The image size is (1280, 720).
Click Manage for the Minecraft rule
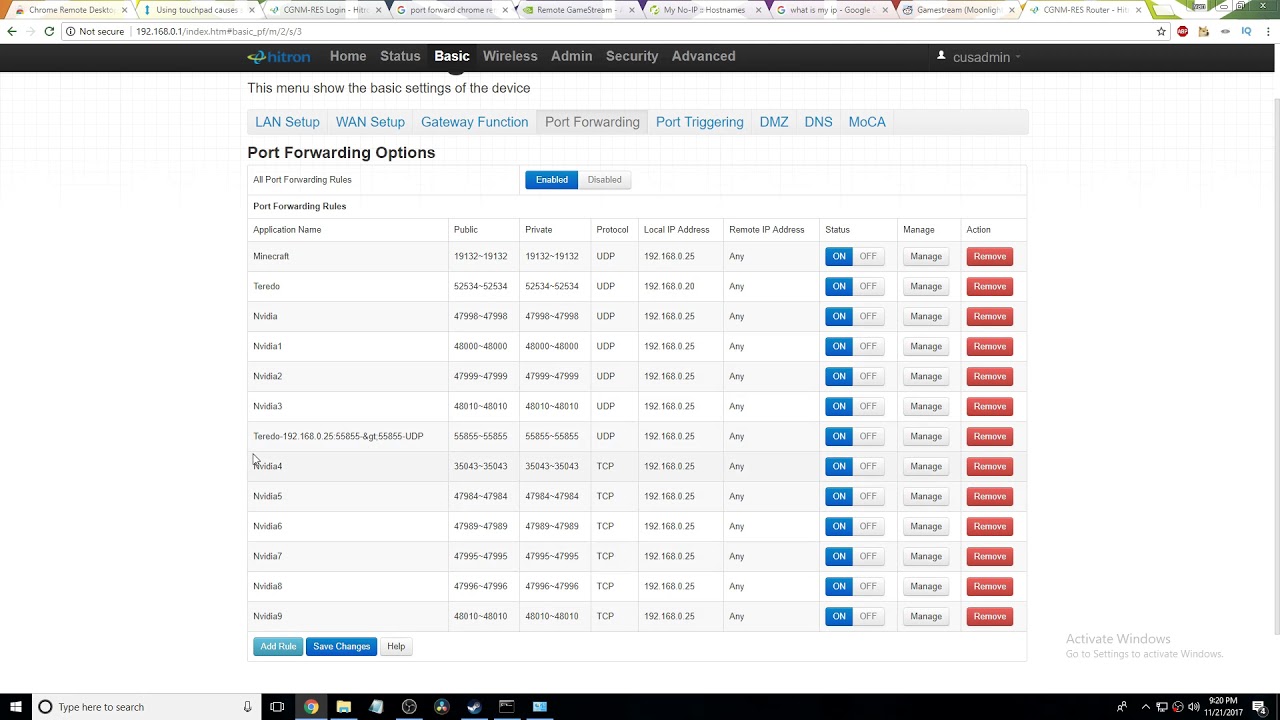(926, 256)
